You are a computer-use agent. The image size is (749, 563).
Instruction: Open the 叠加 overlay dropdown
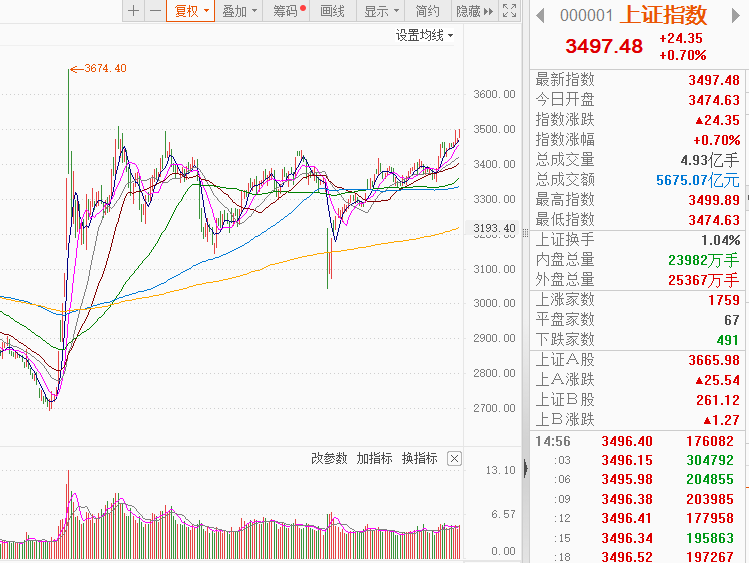pyautogui.click(x=239, y=11)
